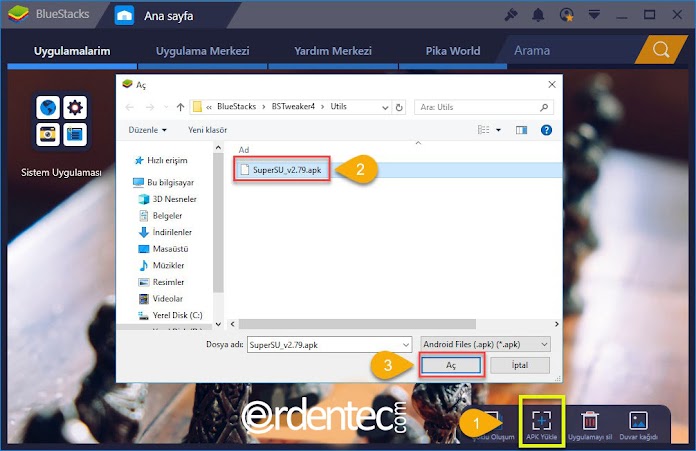696x451 pixels.
Task: Expand the address path dropdown
Action: [385, 107]
